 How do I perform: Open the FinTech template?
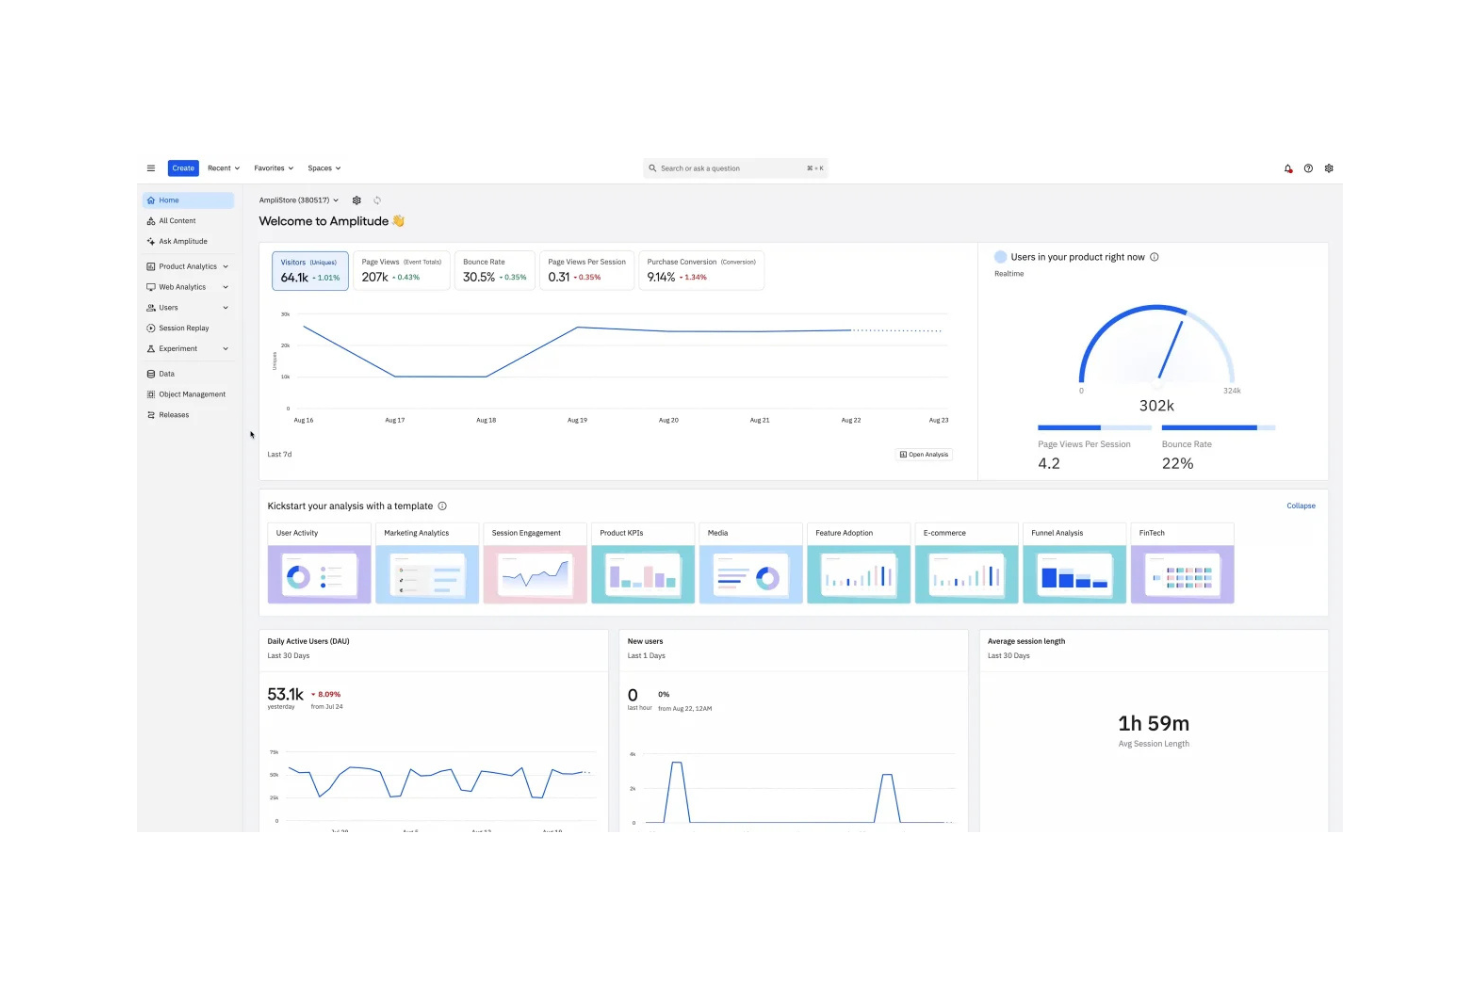coord(1183,563)
